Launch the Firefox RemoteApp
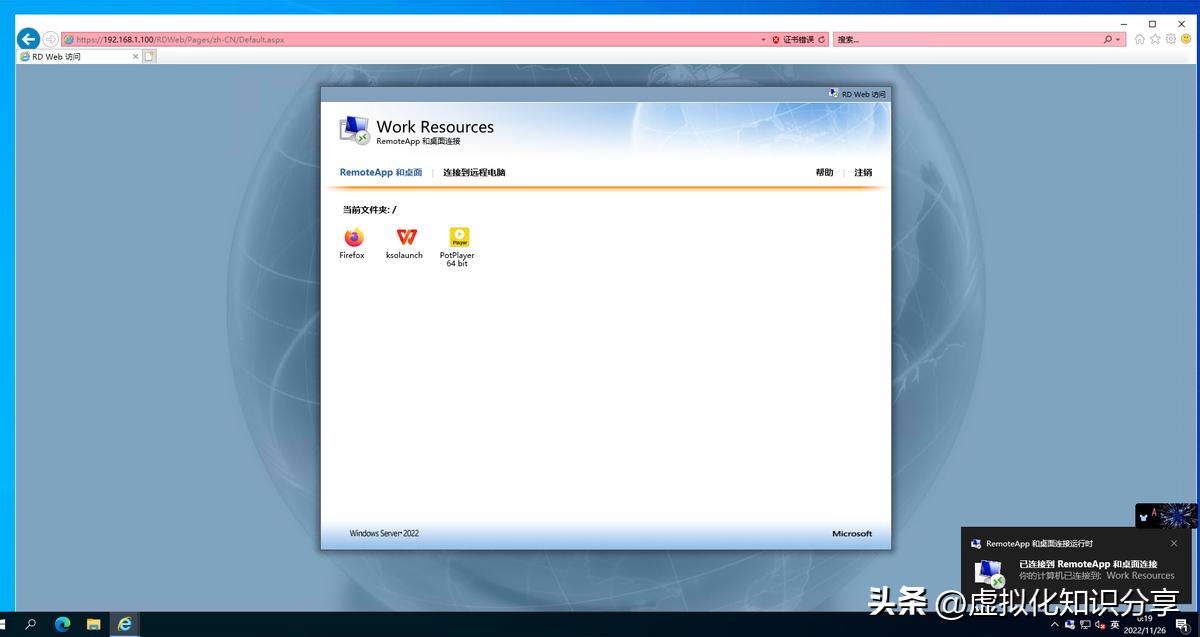This screenshot has width=1200, height=637. click(x=351, y=240)
